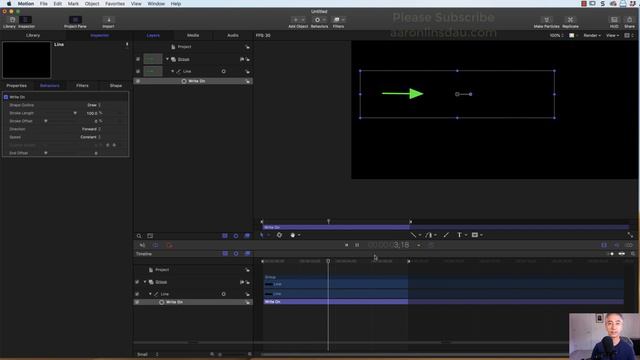Toggle Write On checkbox in Layers list
This screenshot has width=640, height=360.
click(x=138, y=81)
